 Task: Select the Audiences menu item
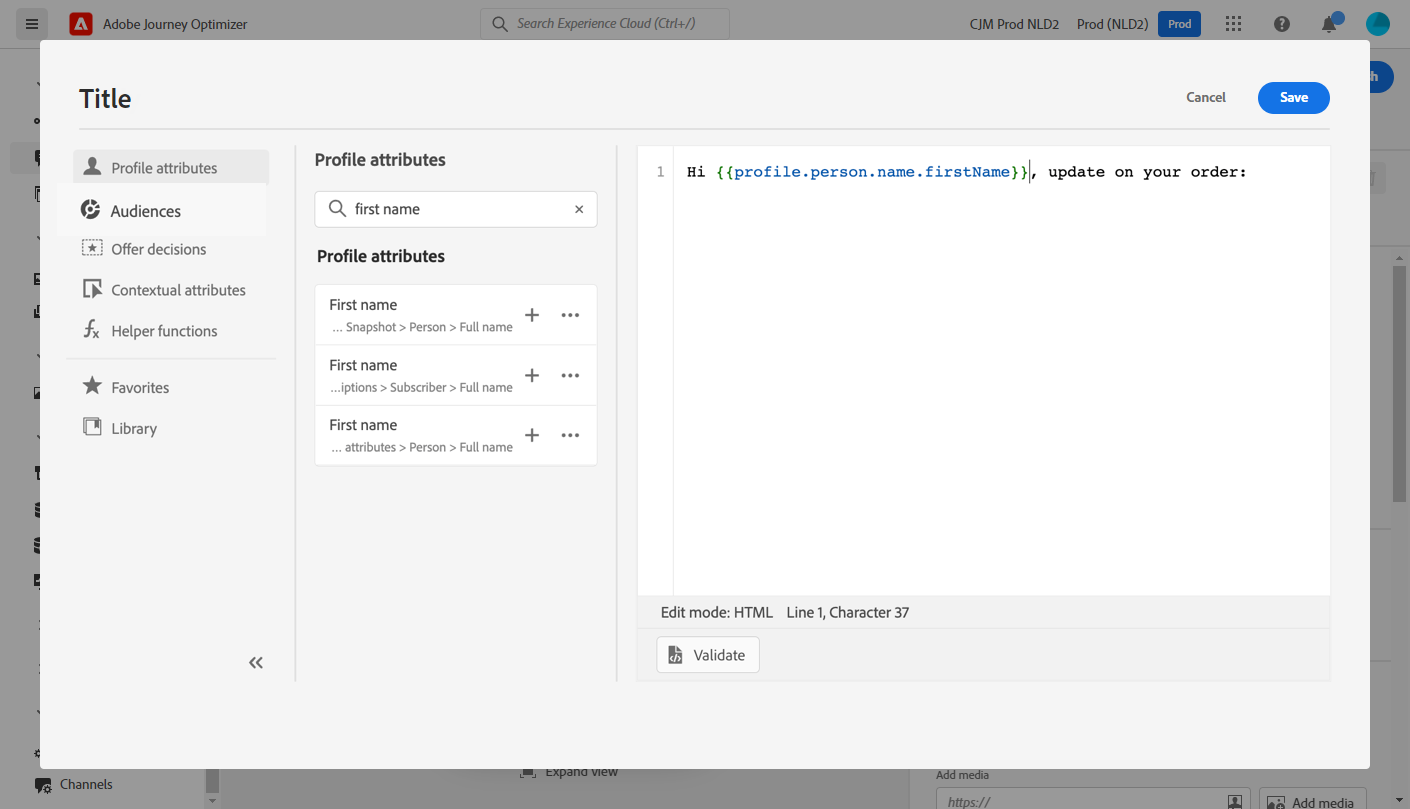[146, 211]
